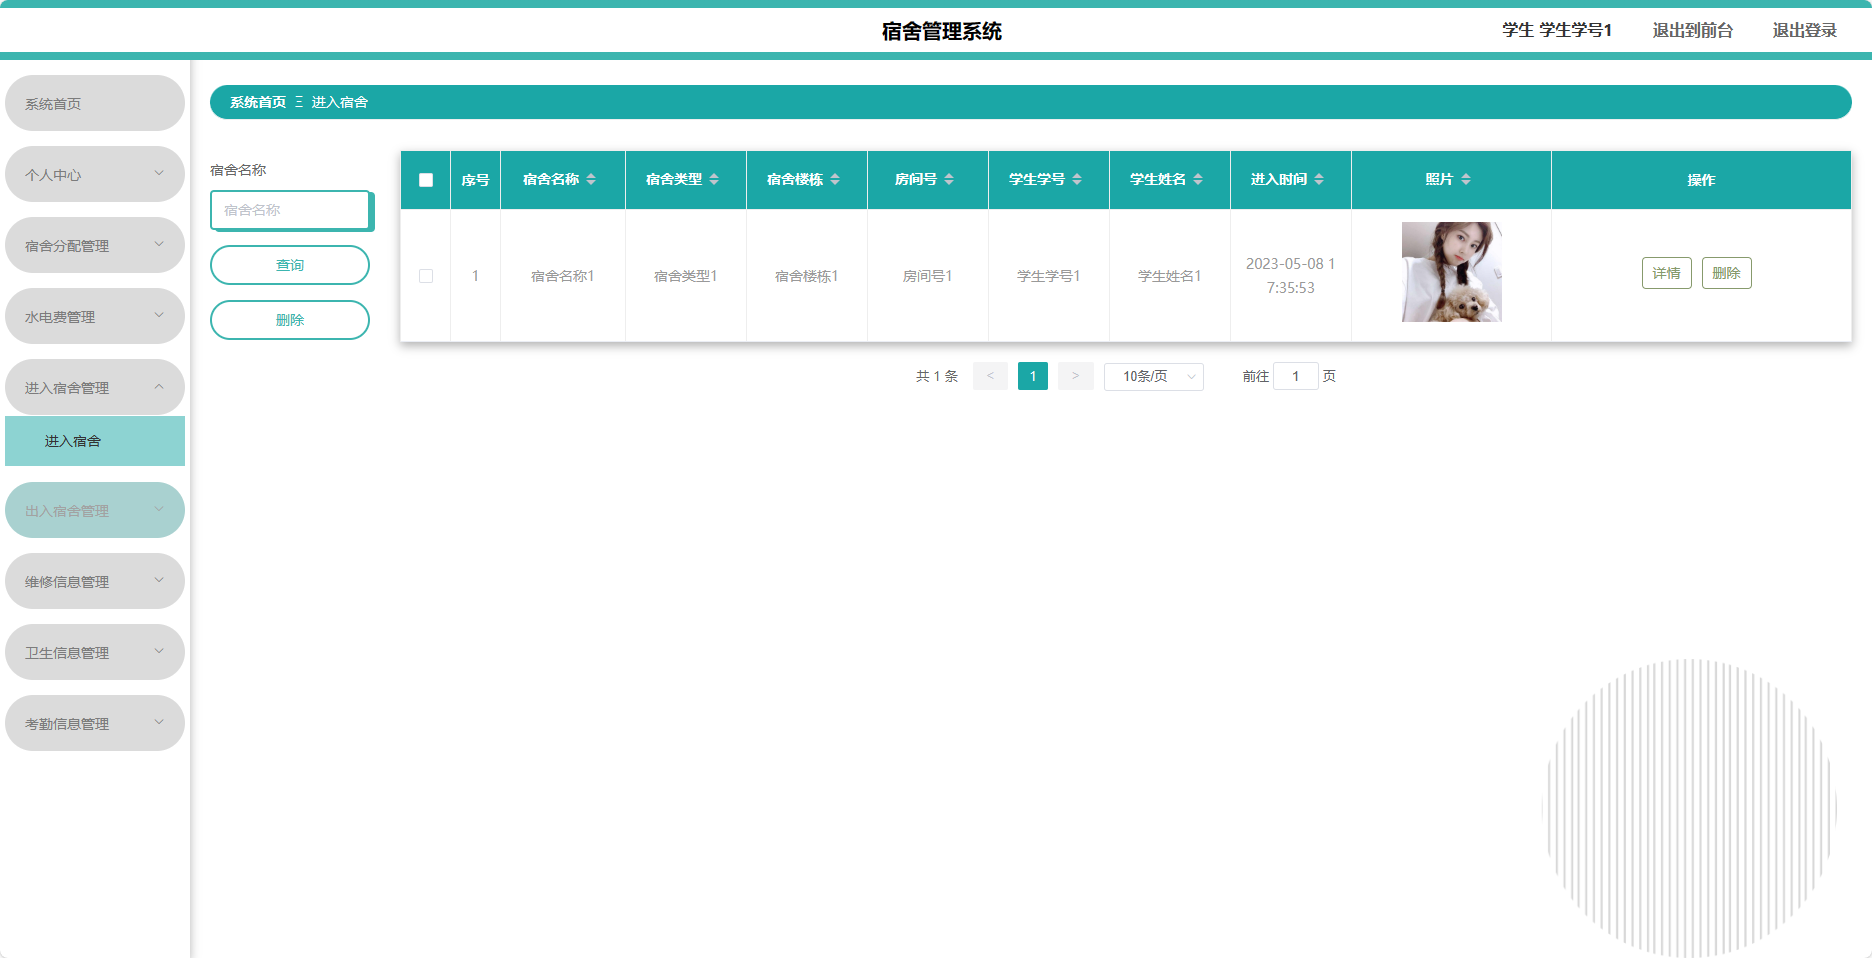This screenshot has width=1872, height=958.
Task: Open the student photo thumbnail
Action: tap(1451, 272)
